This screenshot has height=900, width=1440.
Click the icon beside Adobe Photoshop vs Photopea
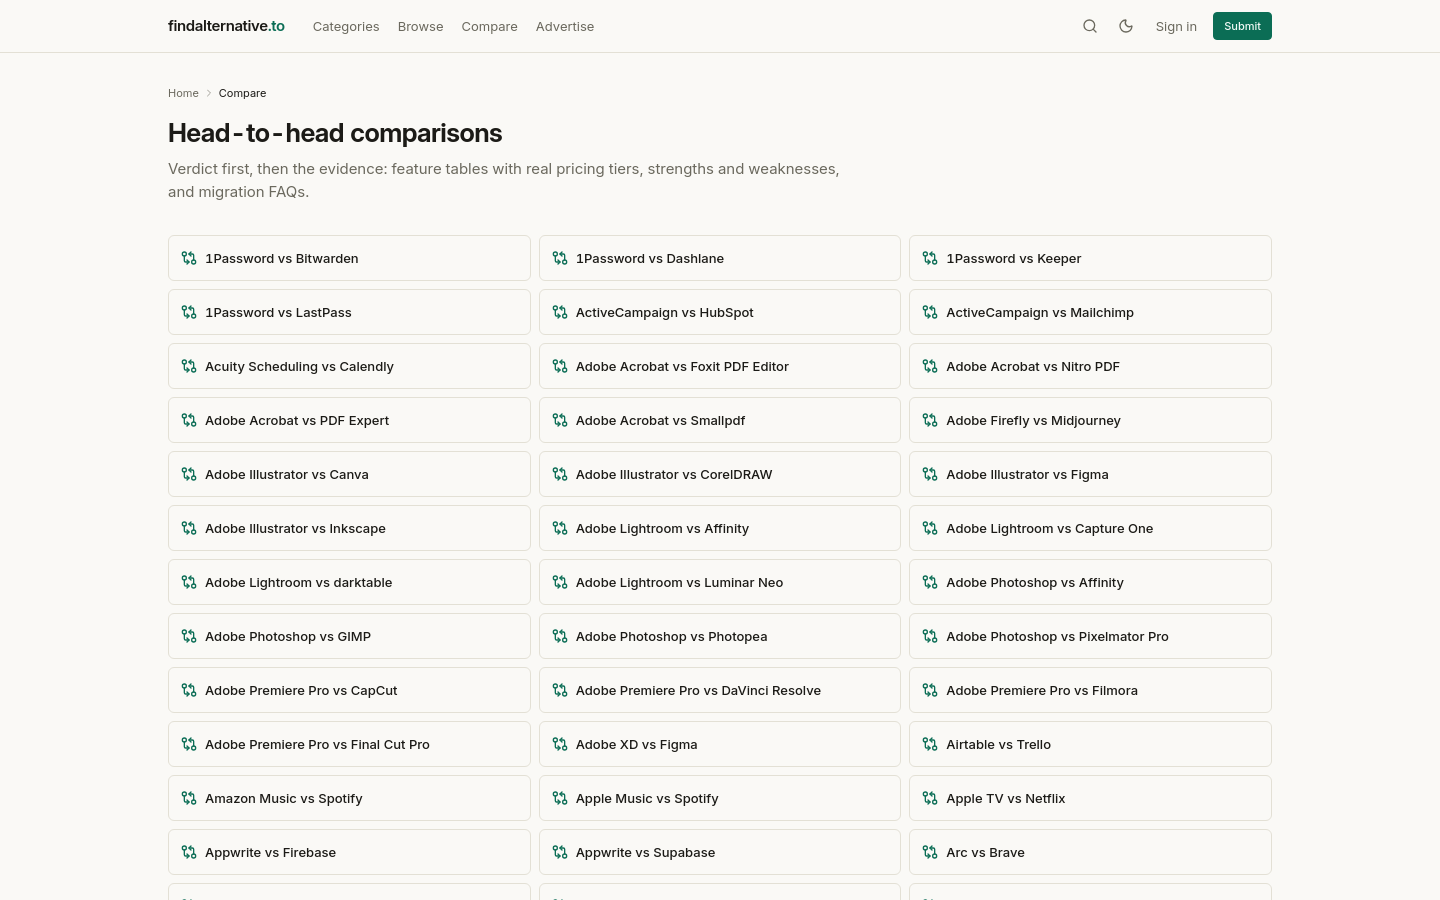click(x=560, y=636)
